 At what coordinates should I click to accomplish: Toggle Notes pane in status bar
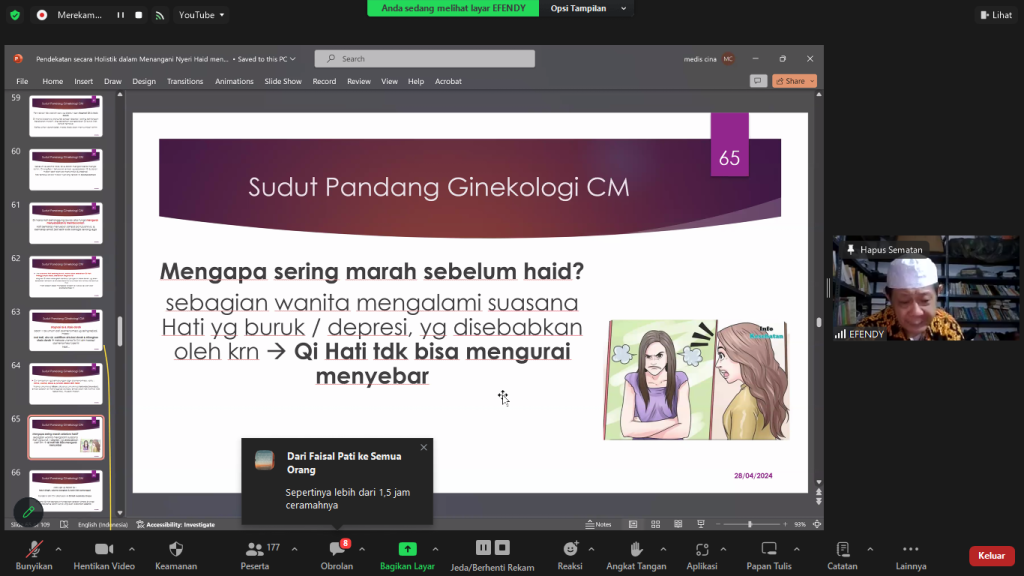pyautogui.click(x=598, y=524)
